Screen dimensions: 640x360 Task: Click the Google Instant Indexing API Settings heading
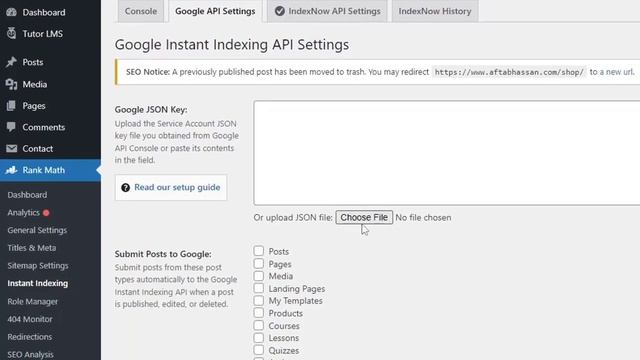[x=232, y=44]
